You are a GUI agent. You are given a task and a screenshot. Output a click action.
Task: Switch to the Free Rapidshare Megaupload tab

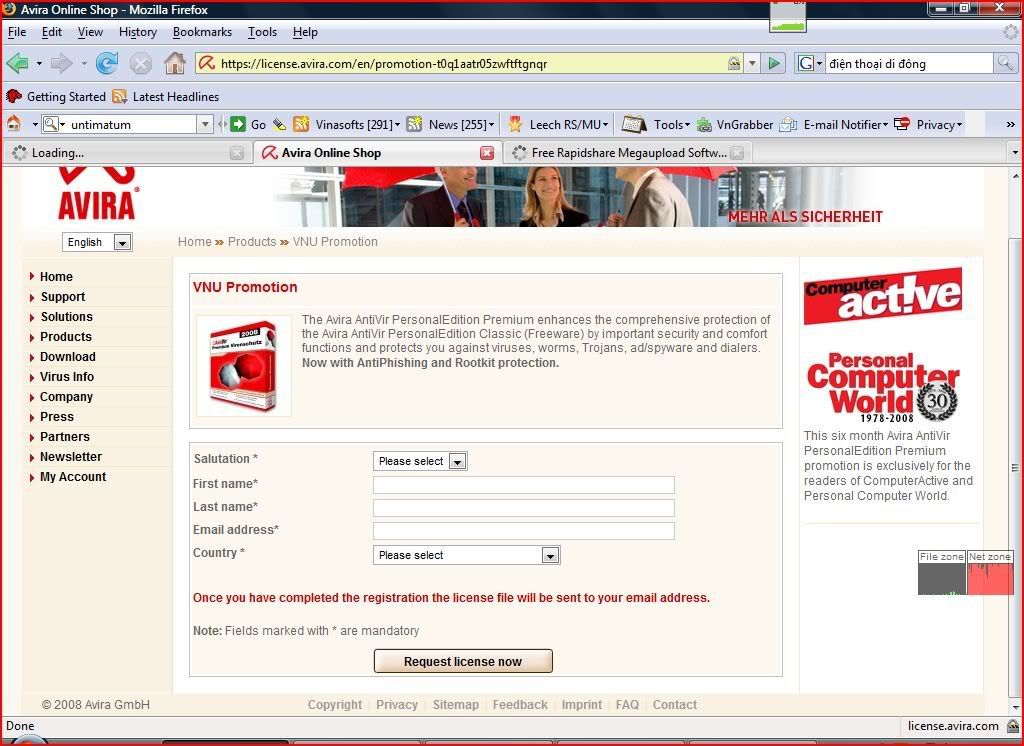click(x=628, y=153)
